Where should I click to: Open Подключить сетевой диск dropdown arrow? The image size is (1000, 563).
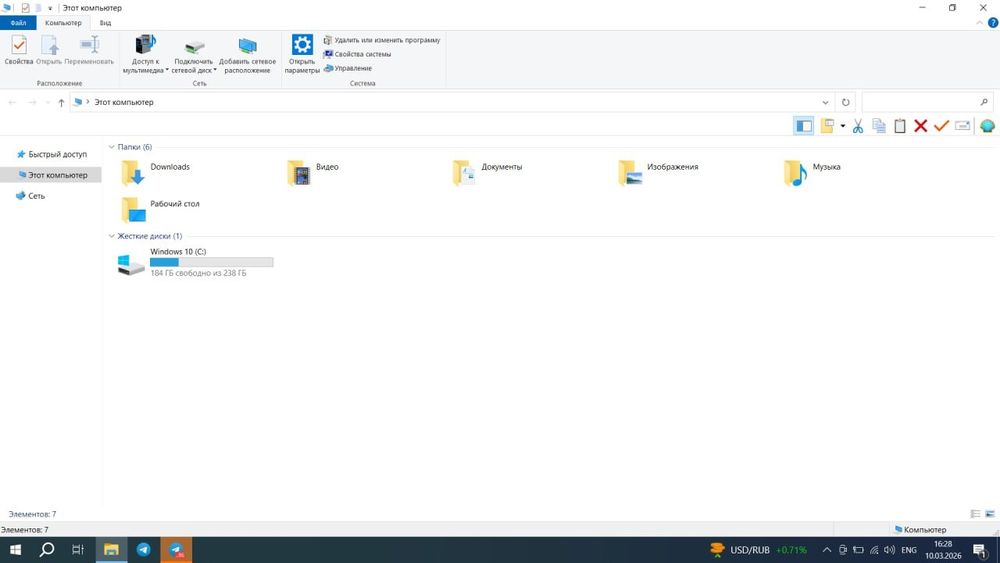(x=215, y=70)
